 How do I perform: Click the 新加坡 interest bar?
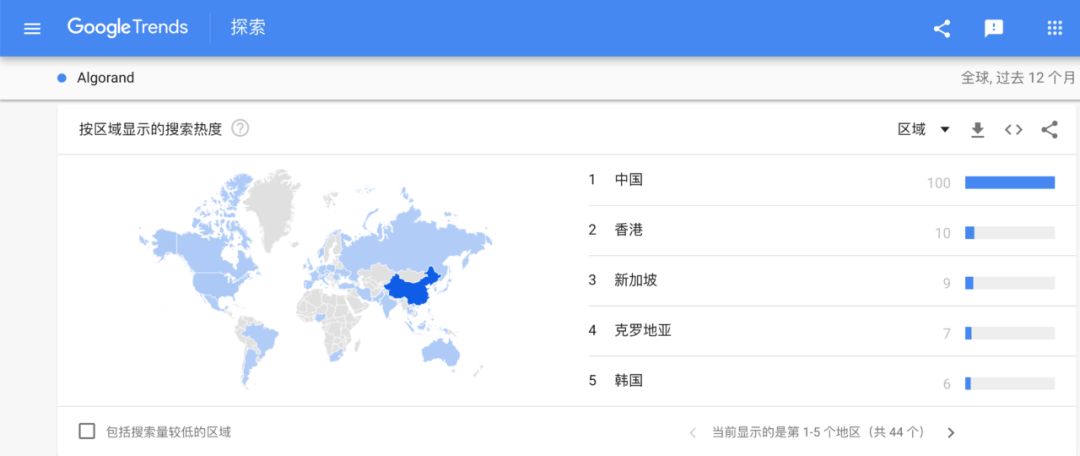click(x=1010, y=283)
